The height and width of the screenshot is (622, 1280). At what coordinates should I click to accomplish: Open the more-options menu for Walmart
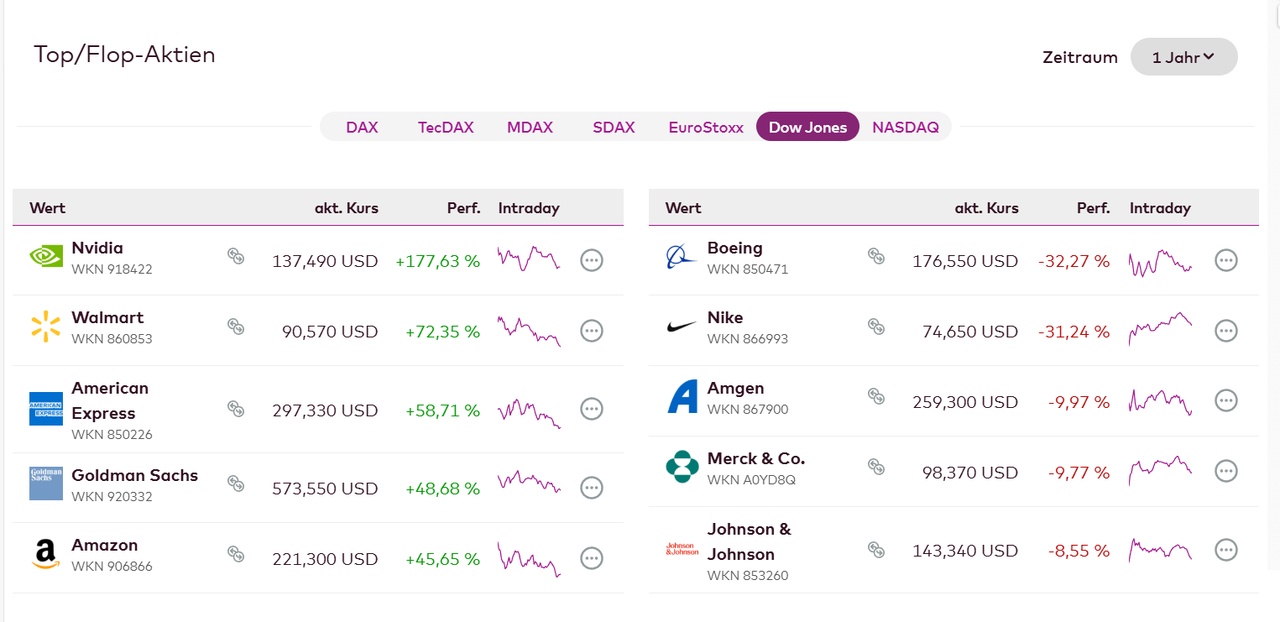(x=592, y=331)
